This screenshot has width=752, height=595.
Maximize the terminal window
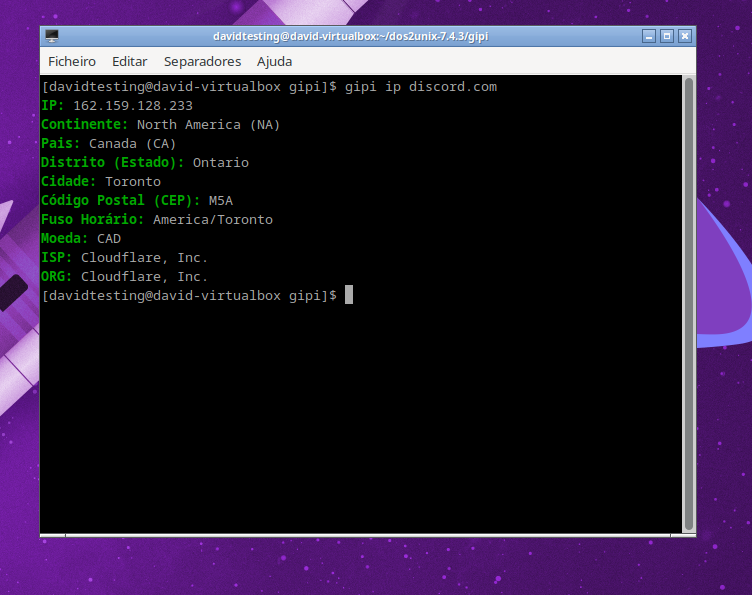667,36
